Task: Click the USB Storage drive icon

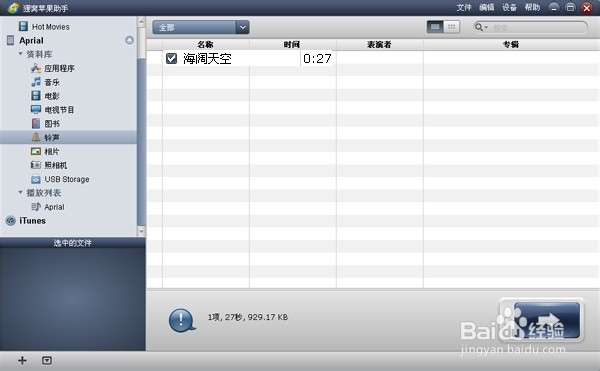Action: 36,179
